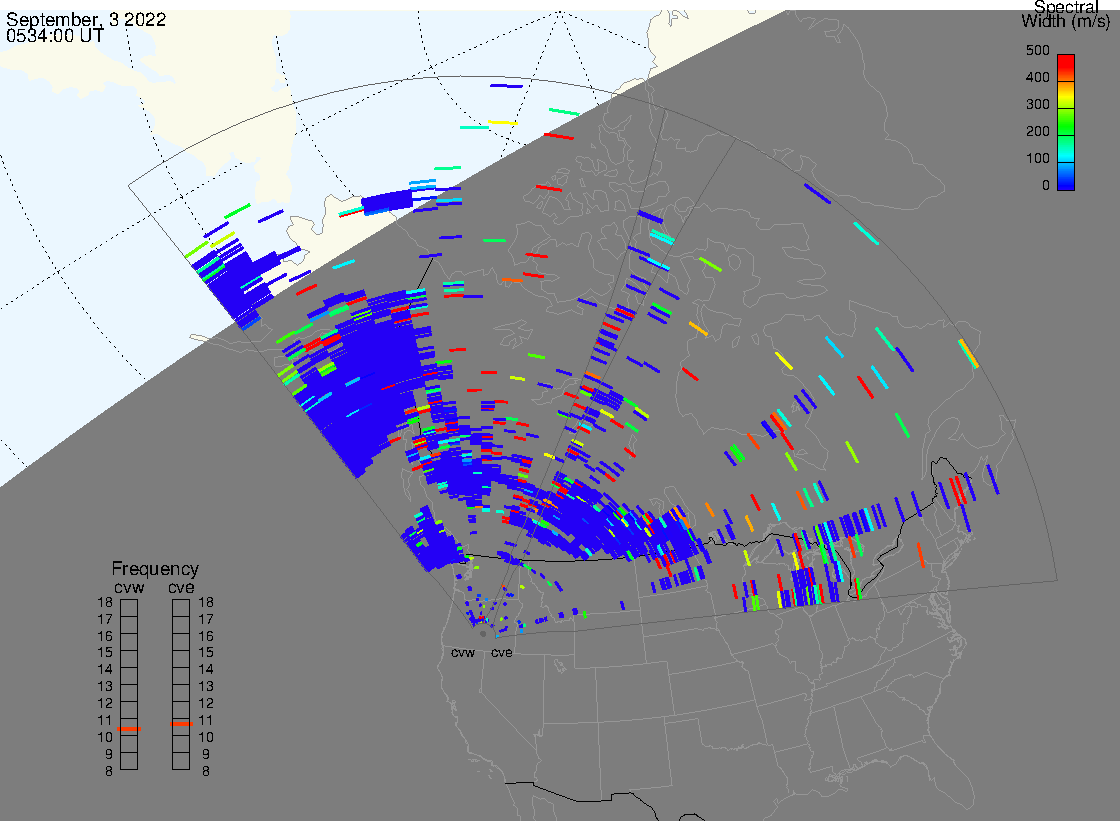This screenshot has width=1120, height=821.
Task: Click the Spectral Width (m/s) legend title
Action: 1066,14
